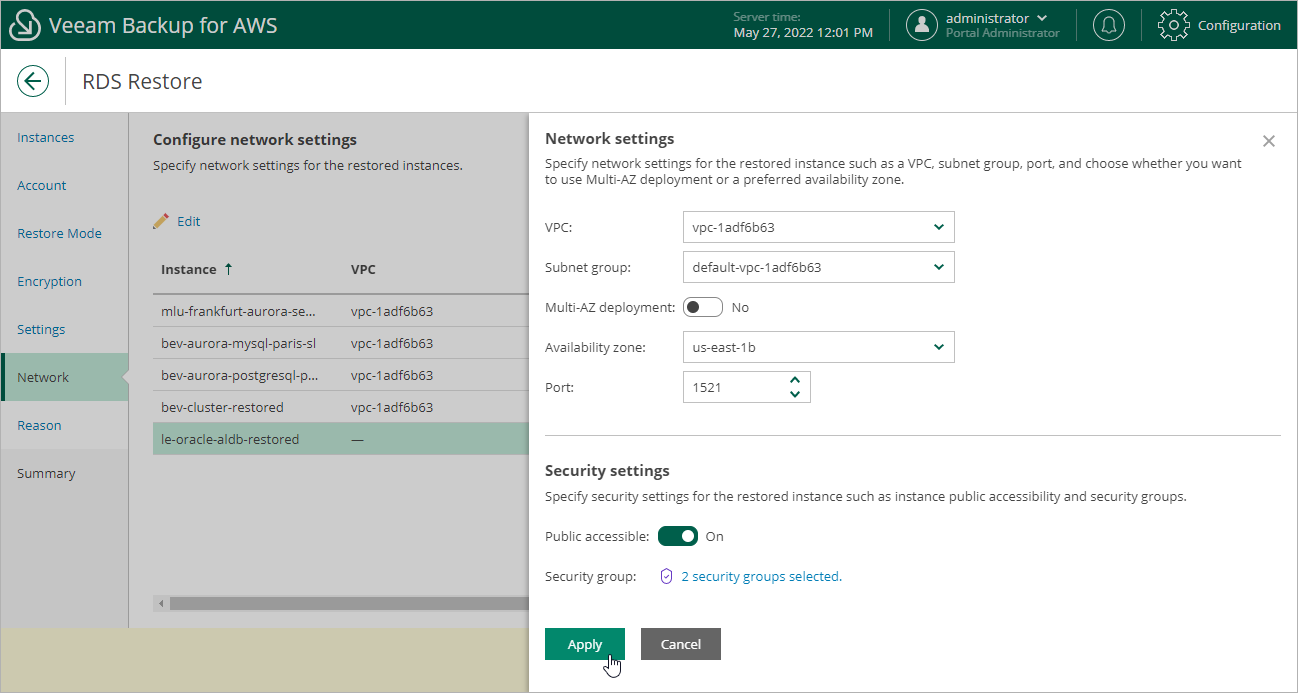This screenshot has height=693, width=1298.
Task: Open the notifications bell
Action: coord(1108,25)
